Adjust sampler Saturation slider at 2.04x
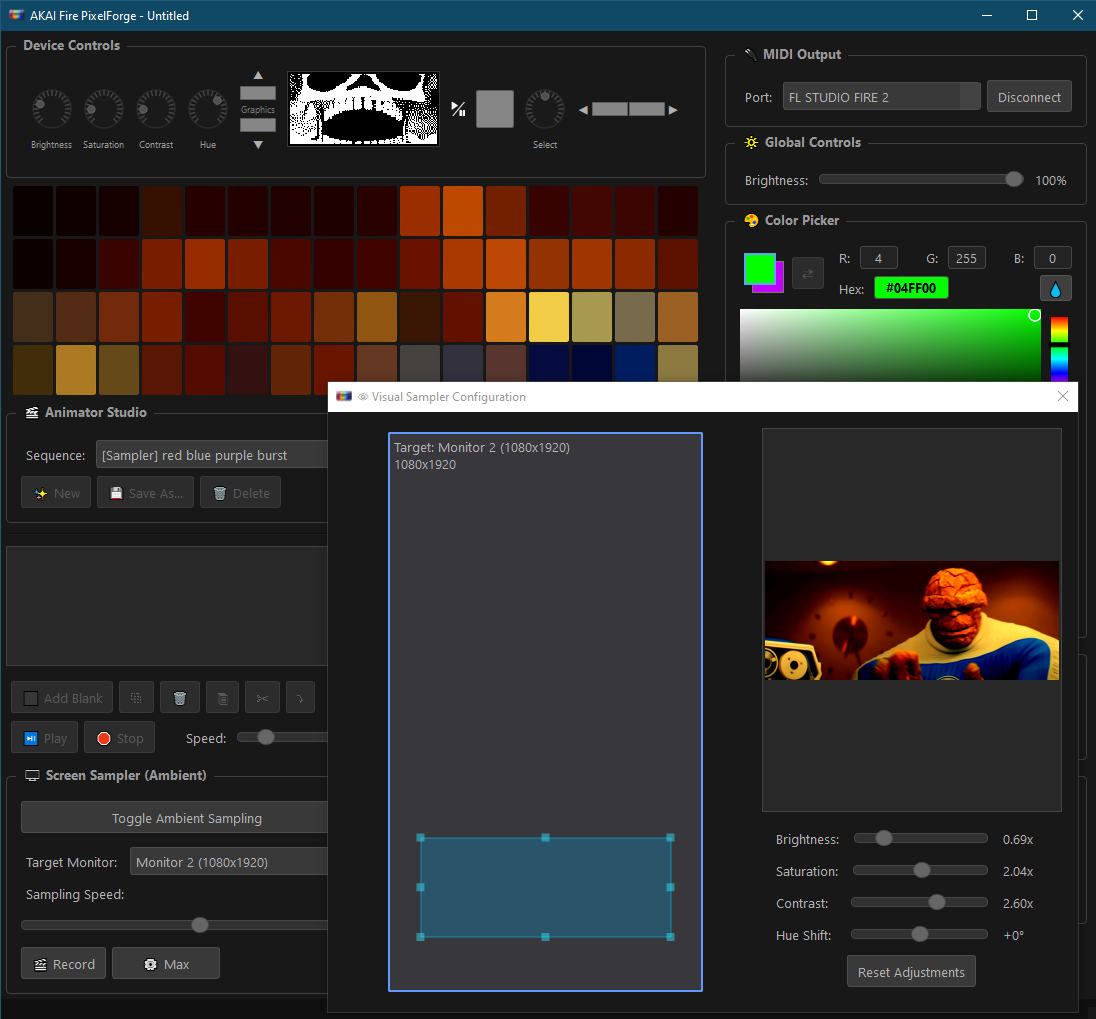 pos(920,870)
